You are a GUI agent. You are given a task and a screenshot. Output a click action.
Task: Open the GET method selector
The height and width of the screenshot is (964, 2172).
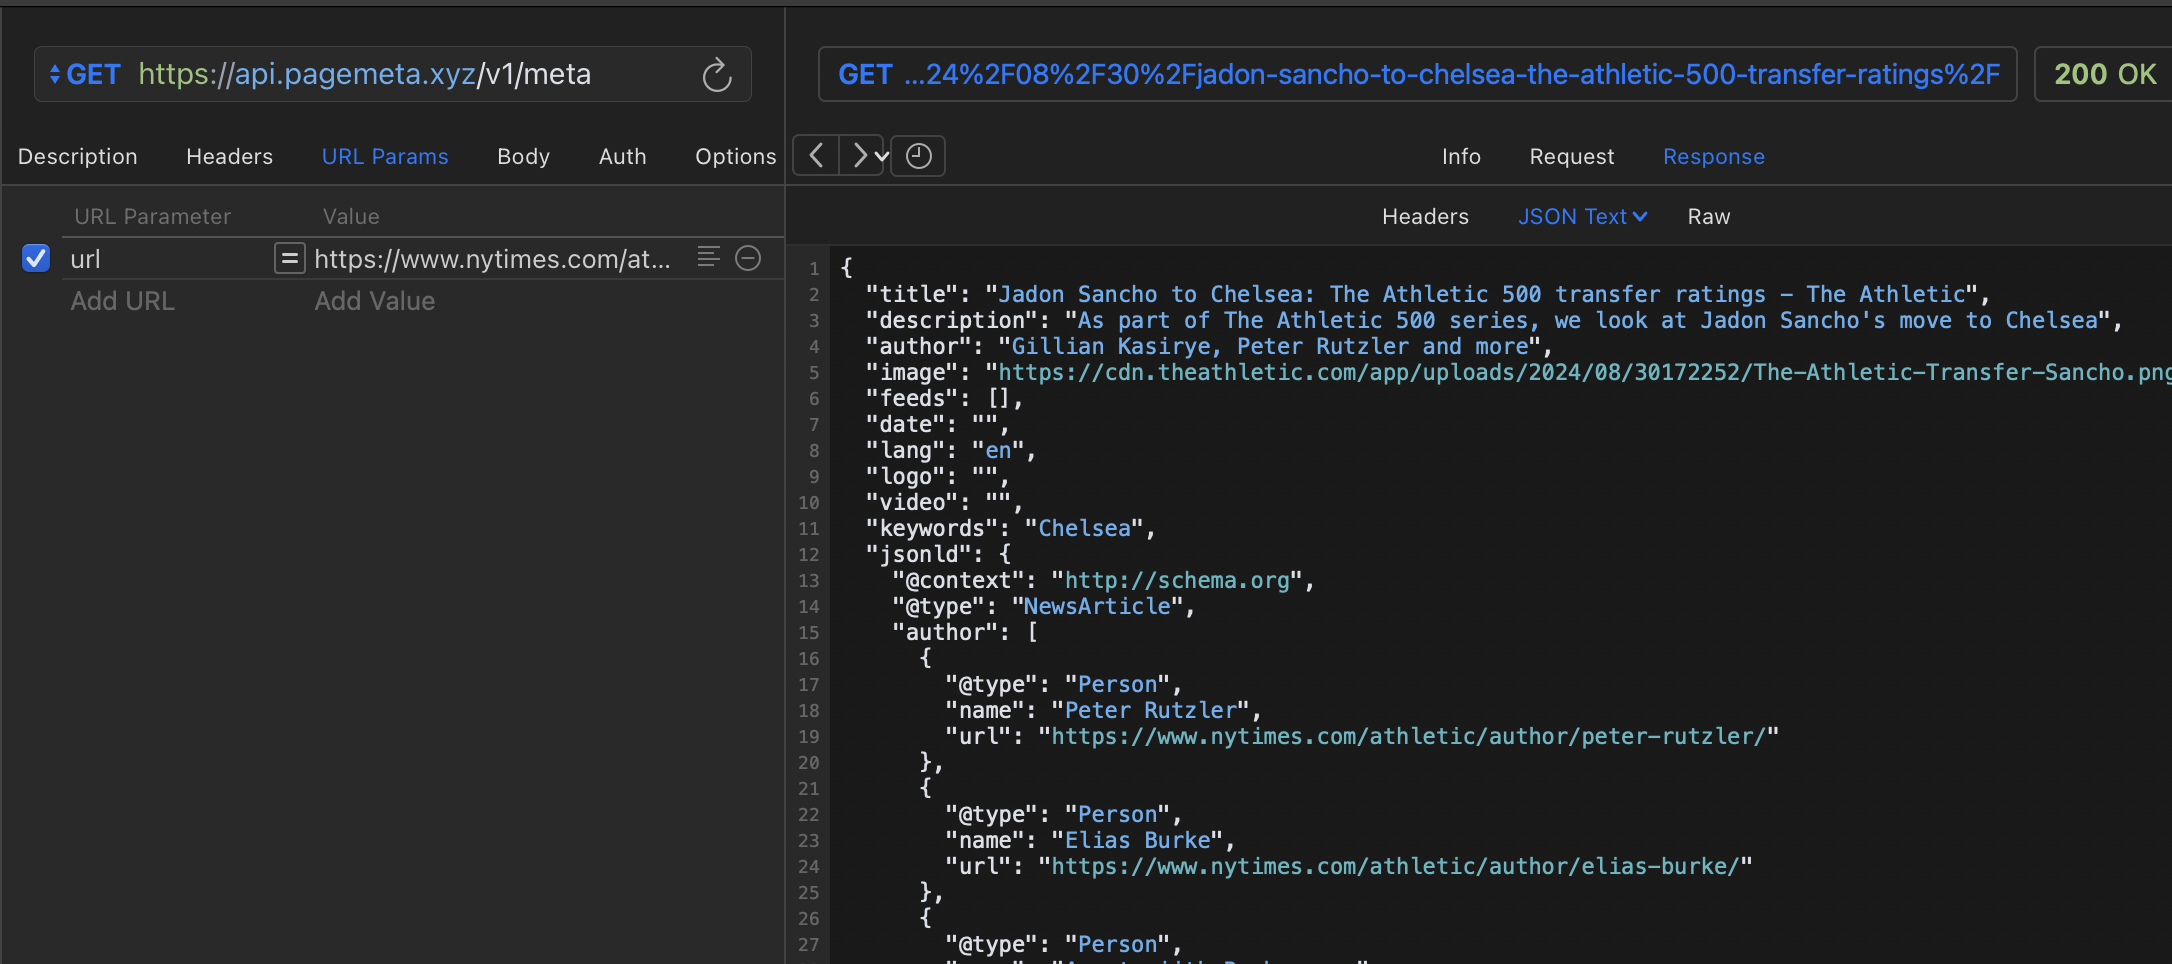point(85,75)
